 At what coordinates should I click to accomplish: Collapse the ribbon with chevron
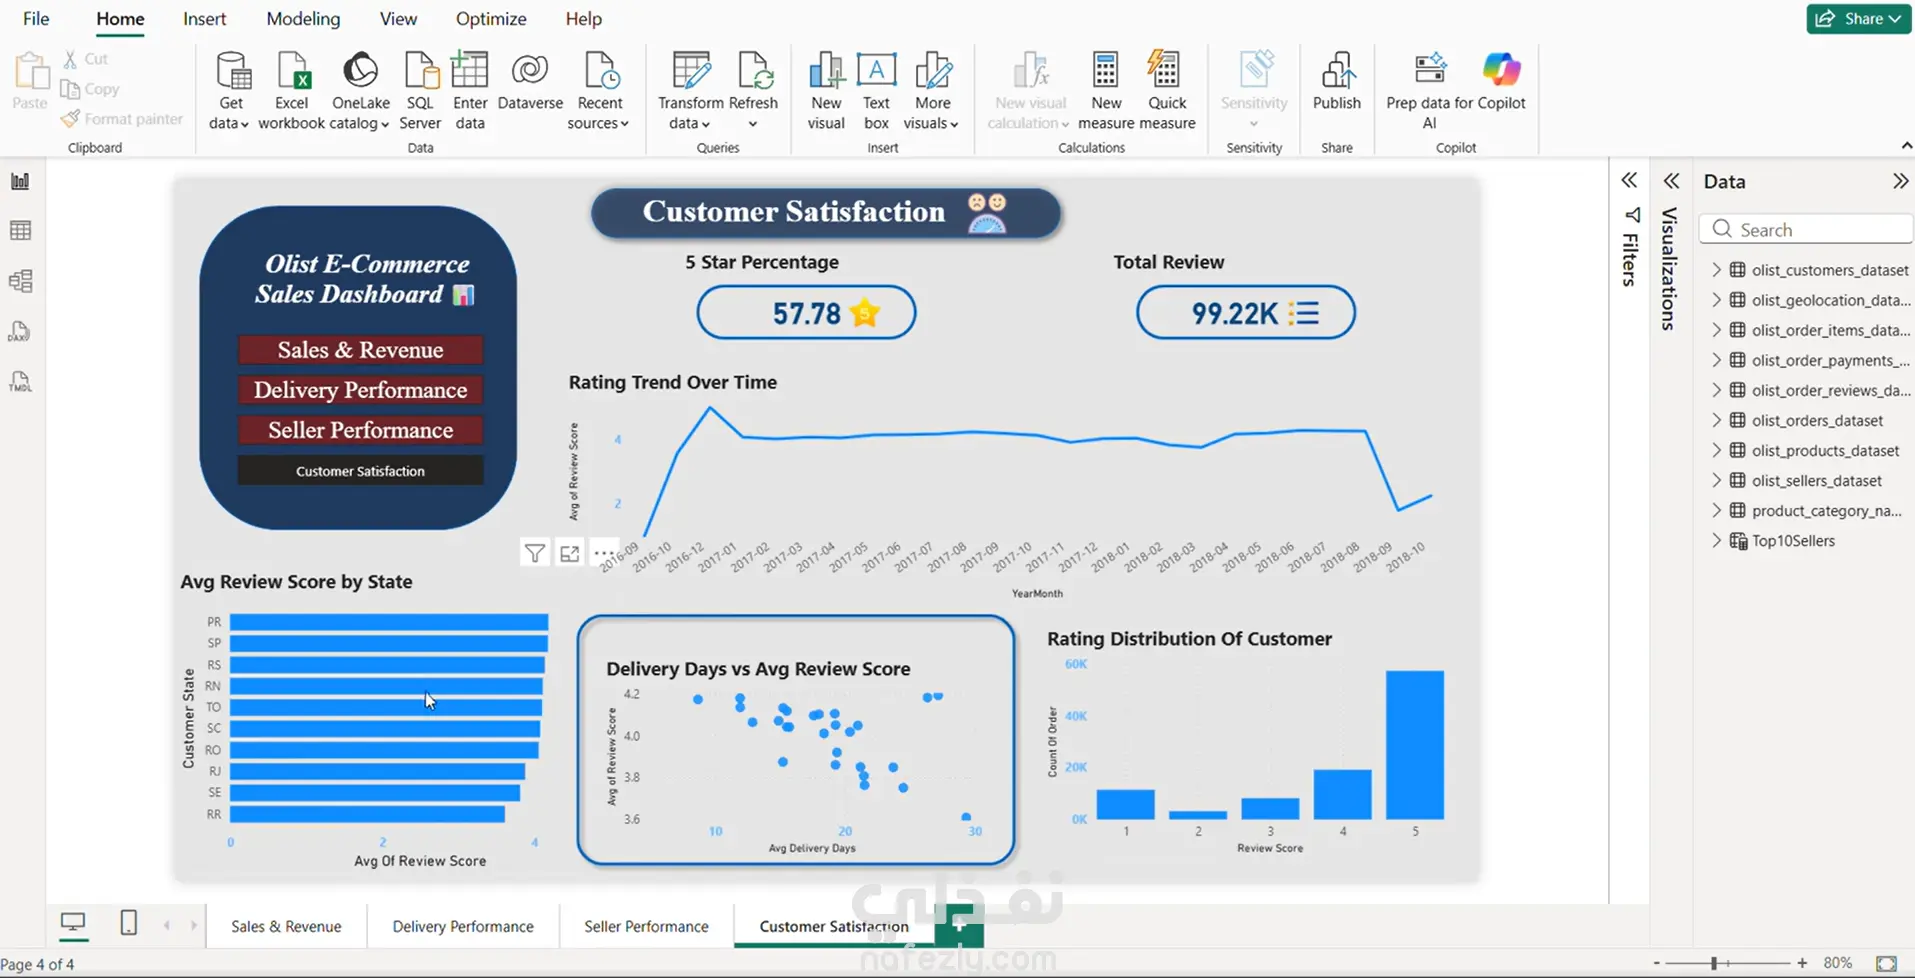coord(1906,146)
